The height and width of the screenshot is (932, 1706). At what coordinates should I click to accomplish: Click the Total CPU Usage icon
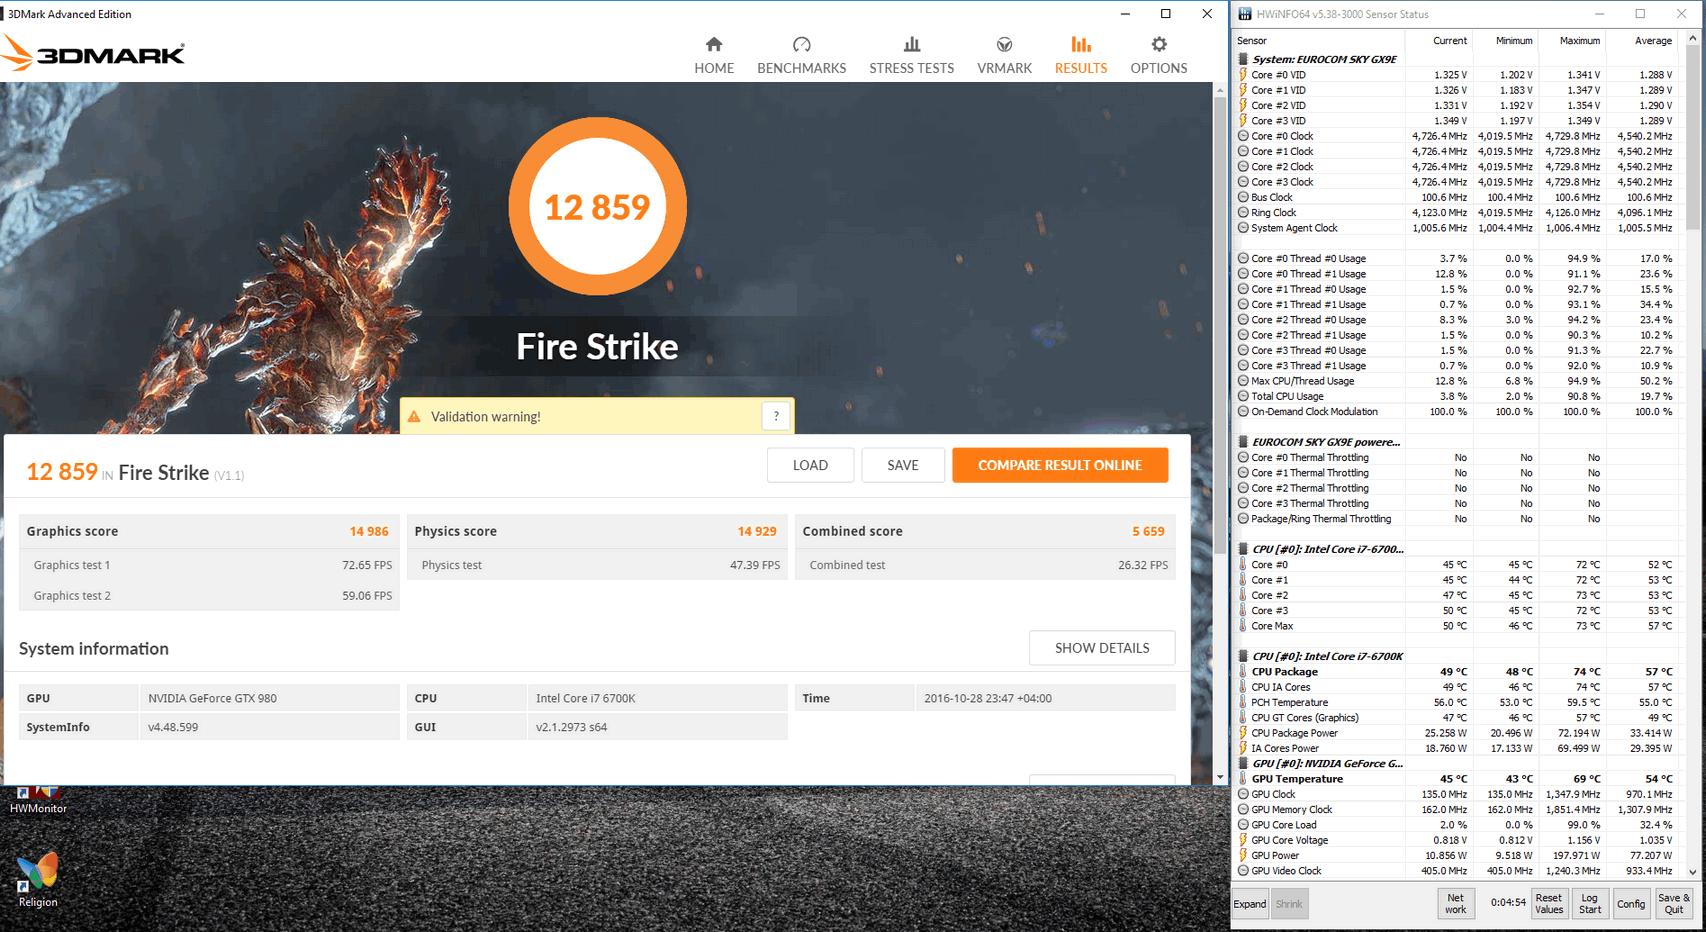(1243, 396)
